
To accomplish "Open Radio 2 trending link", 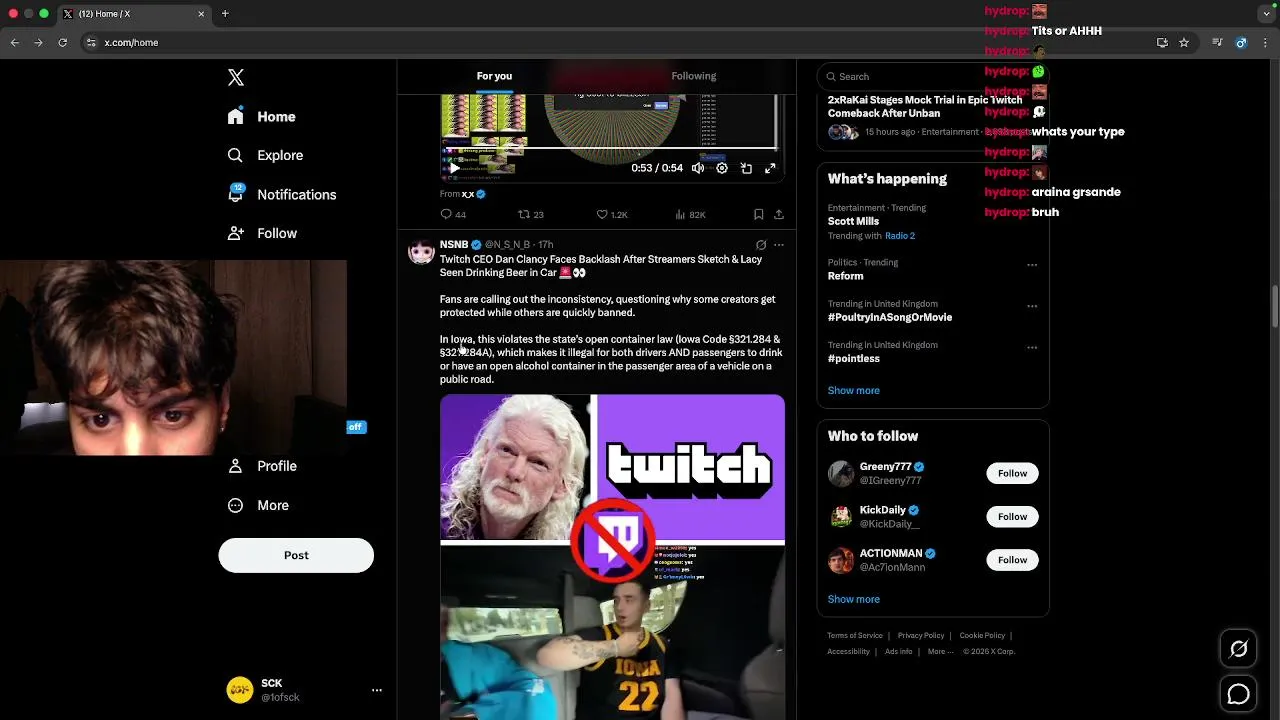I will [900, 236].
